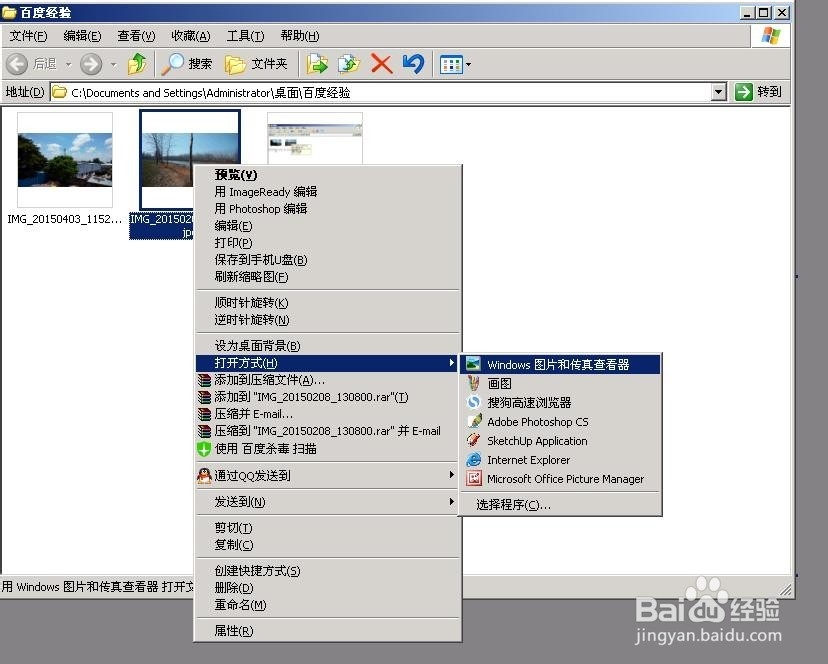Choose 保存到手机U盘(B)
Viewport: 828px width, 664px height.
click(327, 260)
